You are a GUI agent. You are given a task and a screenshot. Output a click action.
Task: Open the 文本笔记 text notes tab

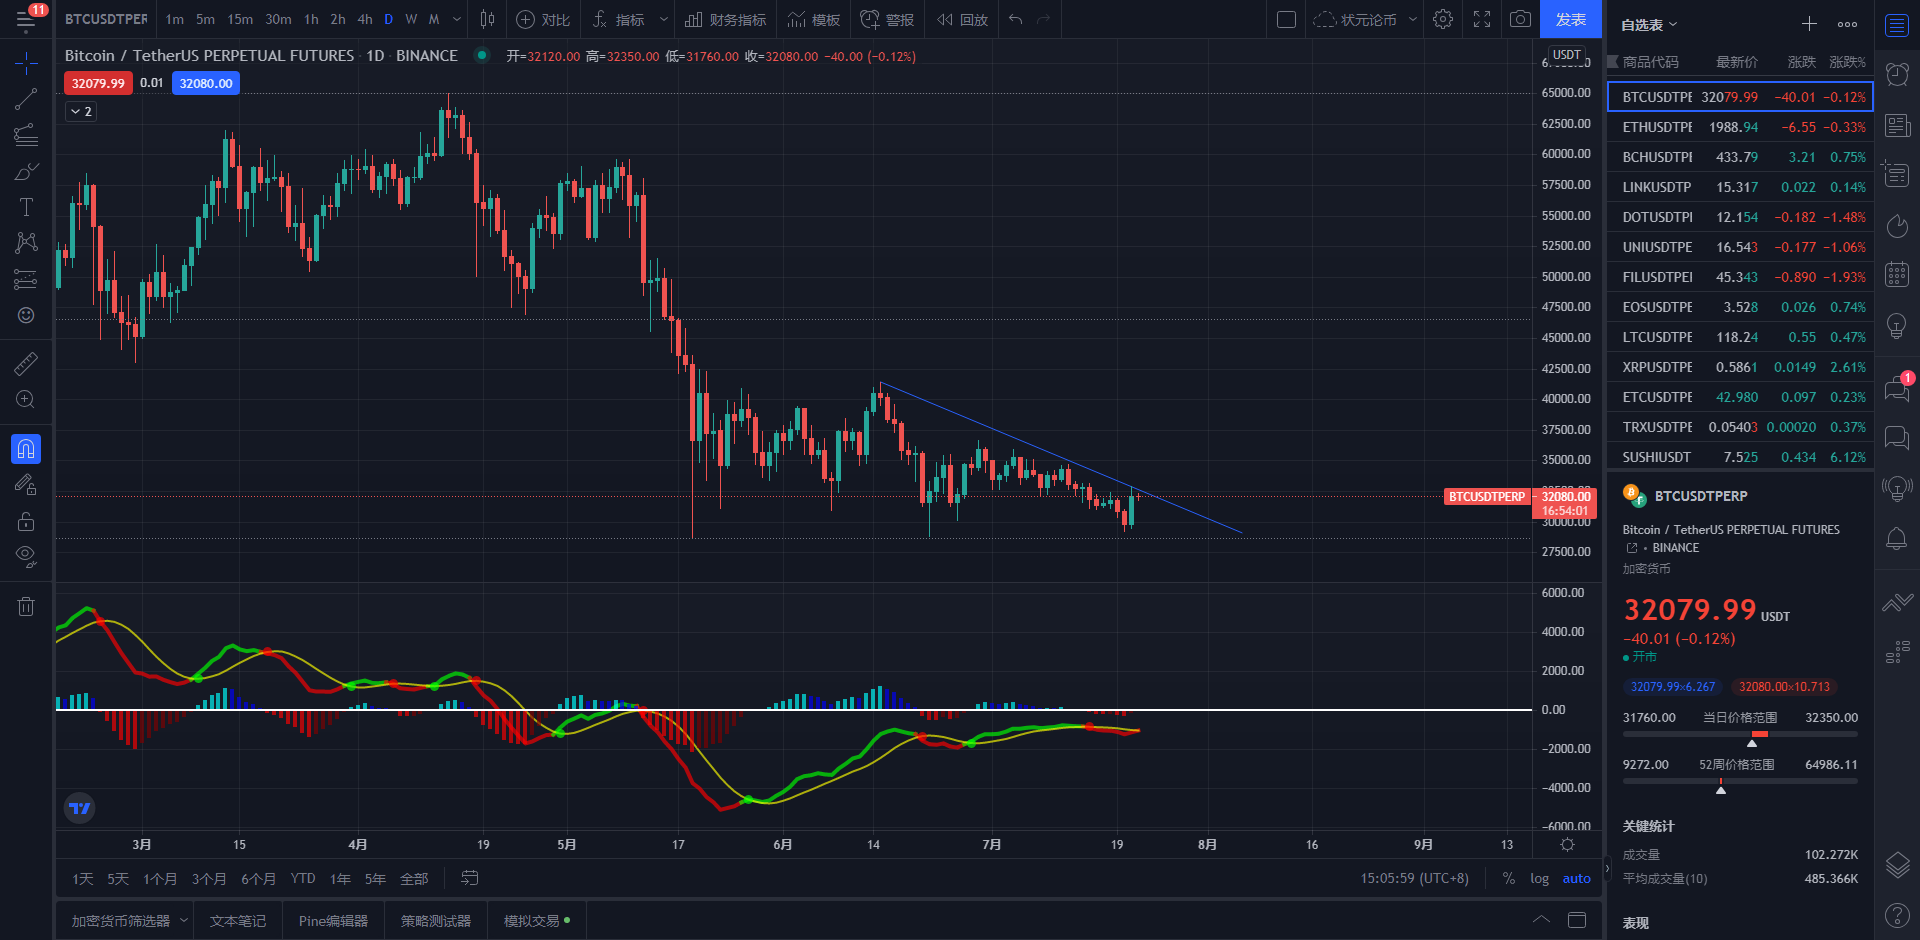[x=238, y=921]
